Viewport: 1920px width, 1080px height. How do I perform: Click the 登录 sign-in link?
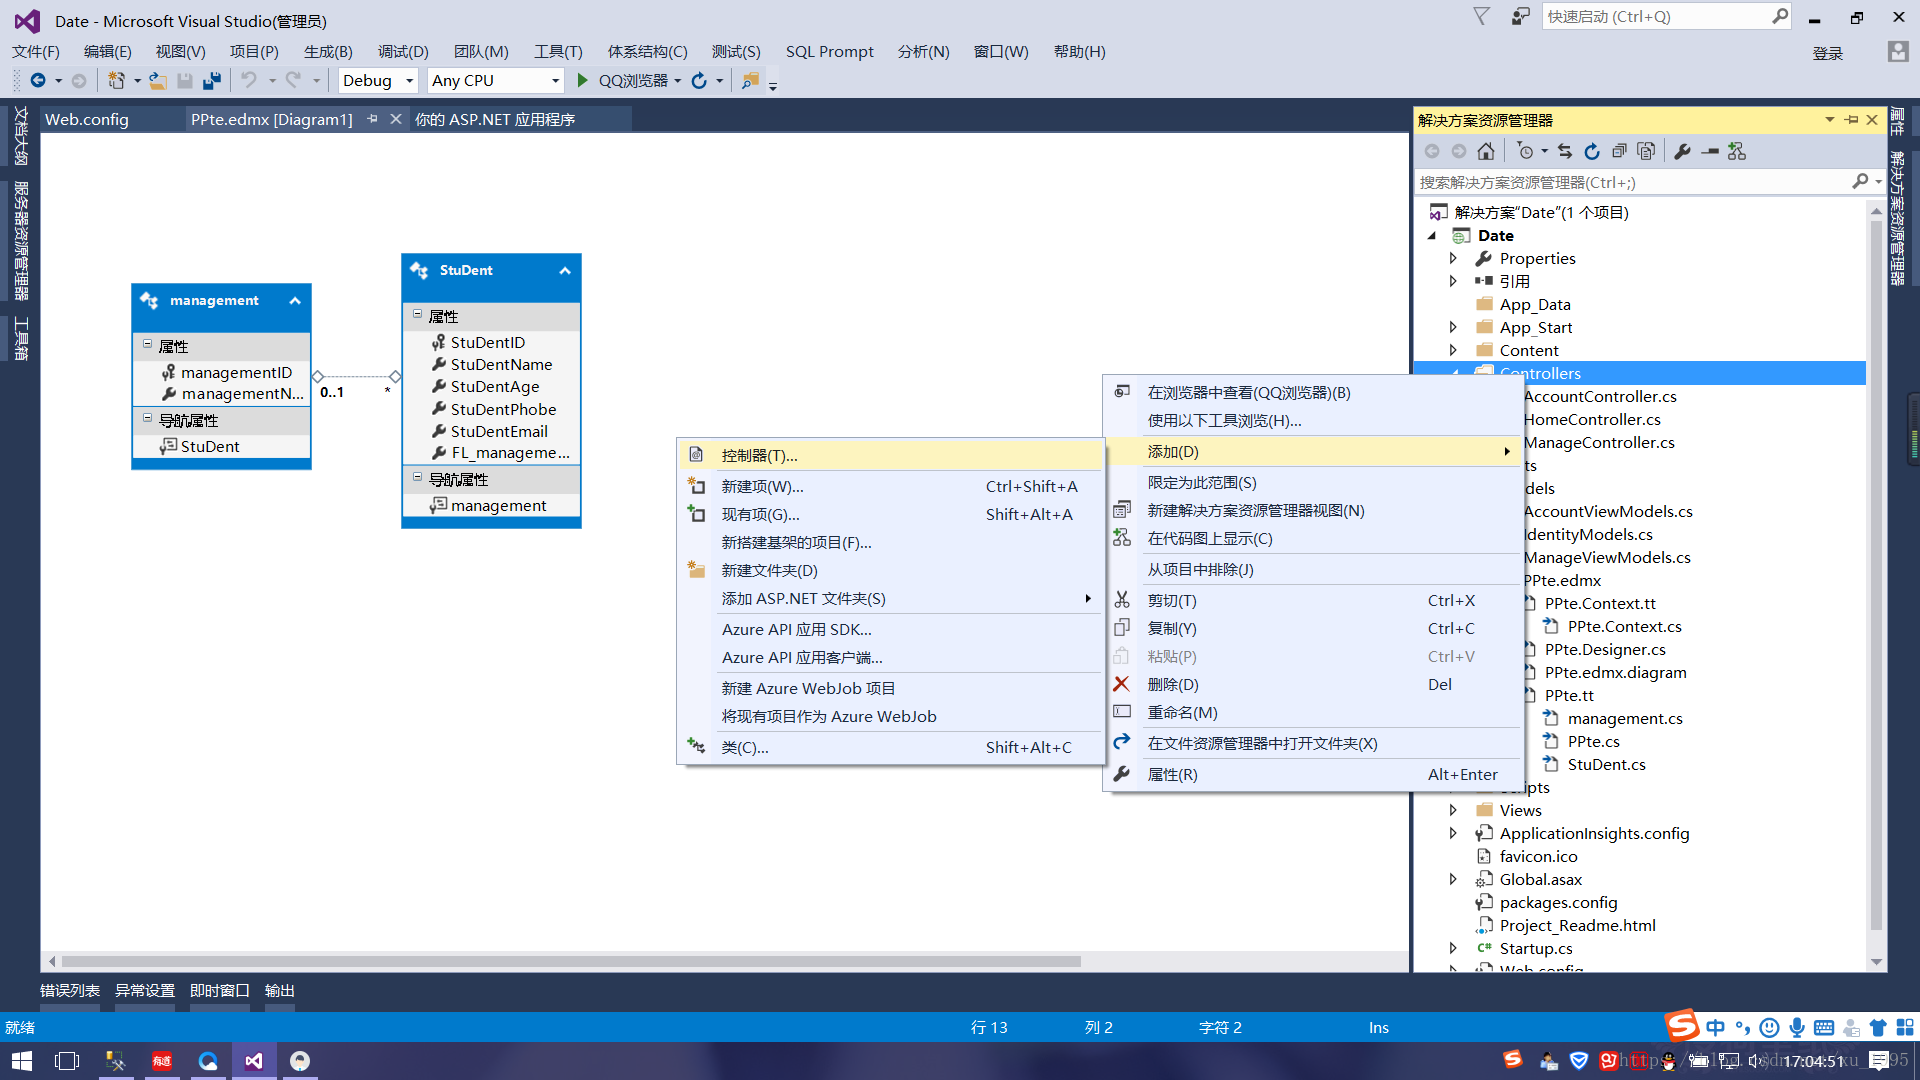[1827, 53]
